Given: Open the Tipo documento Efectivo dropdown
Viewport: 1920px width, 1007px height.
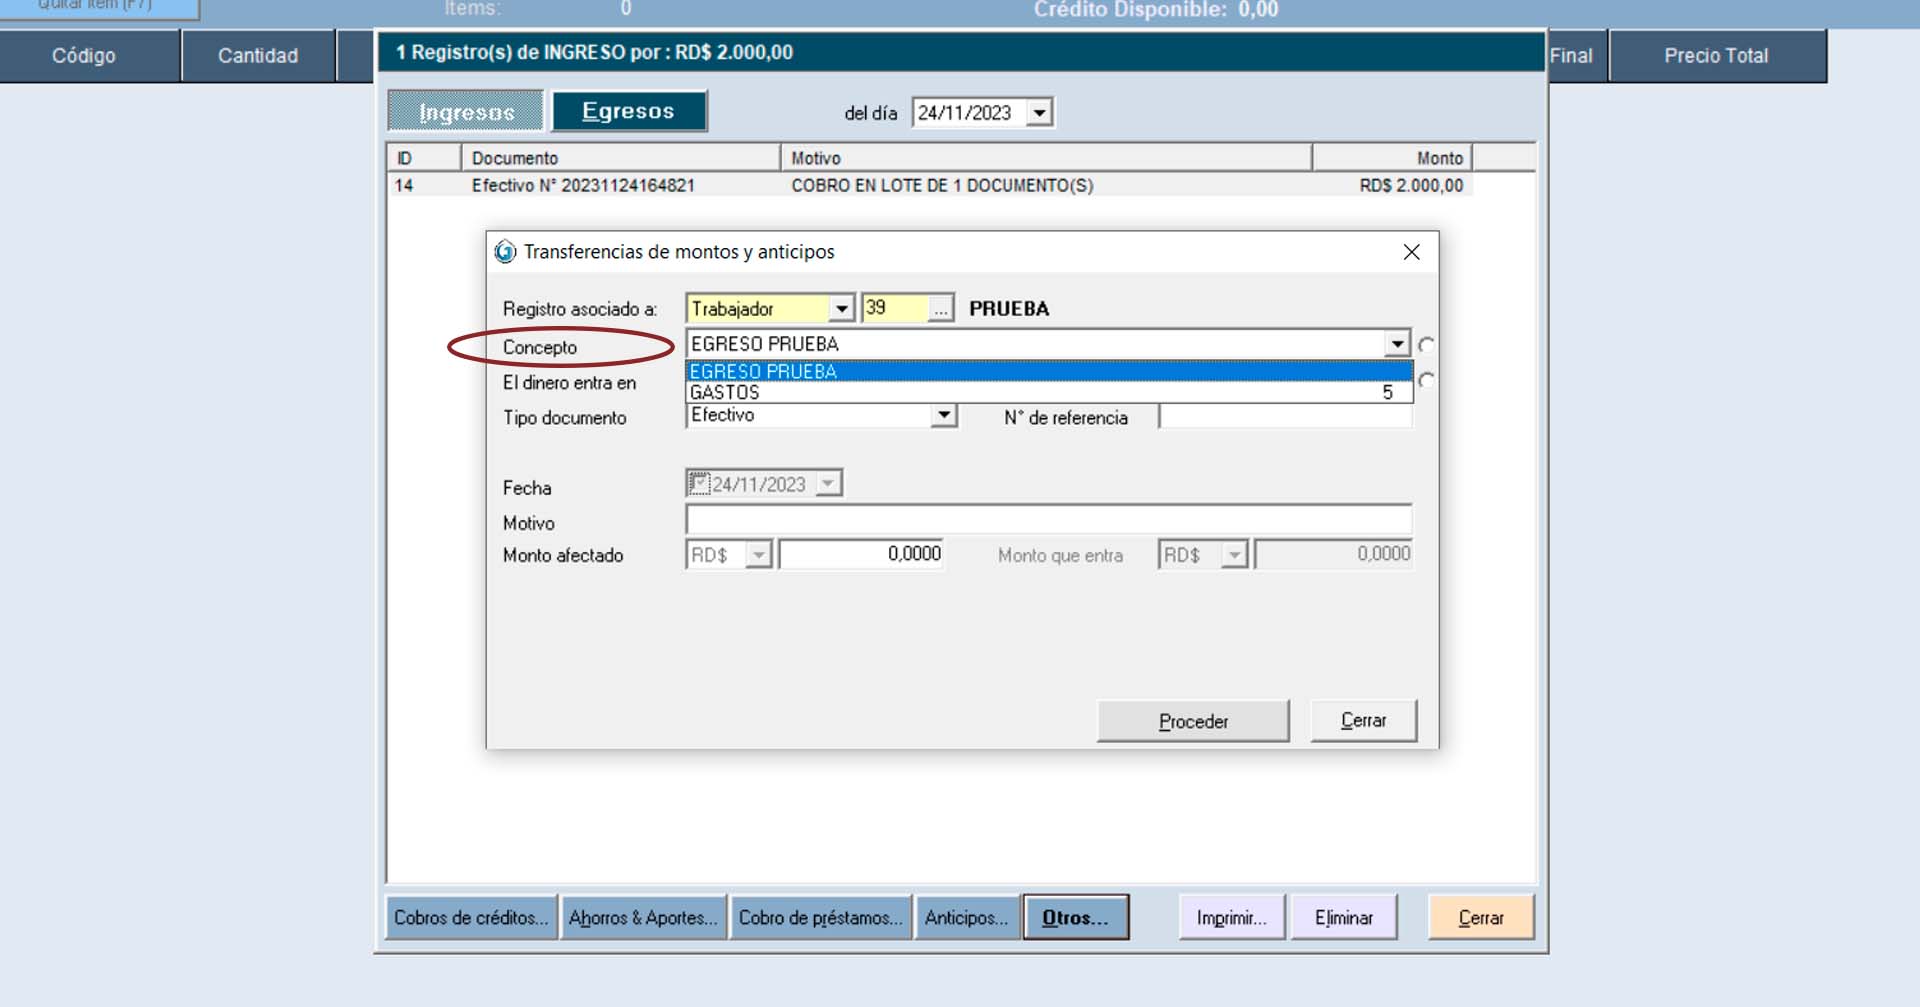Looking at the screenshot, I should (x=943, y=415).
